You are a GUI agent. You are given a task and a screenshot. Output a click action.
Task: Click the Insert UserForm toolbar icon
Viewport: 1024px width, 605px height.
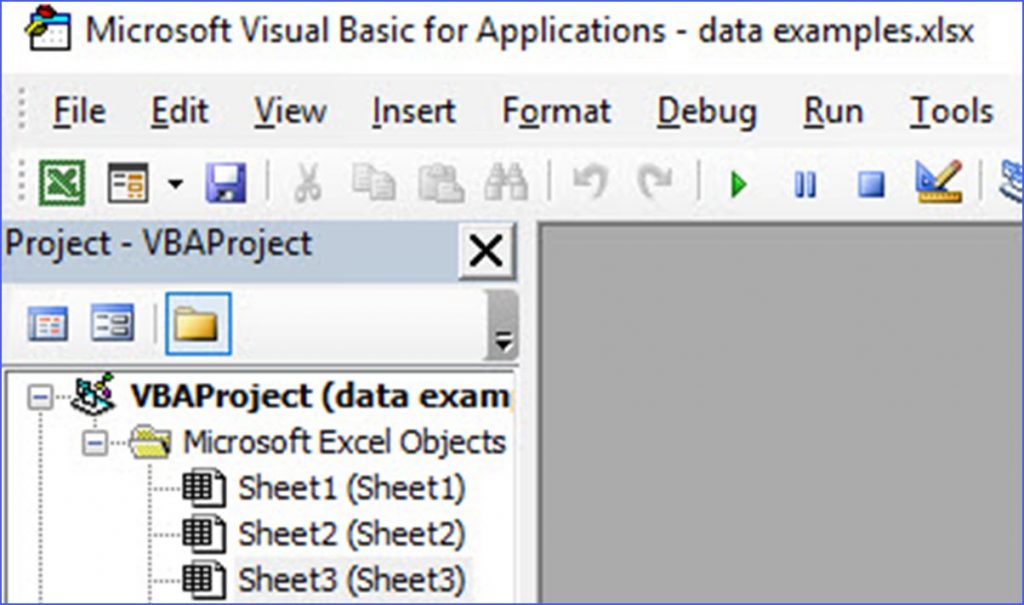click(x=127, y=184)
